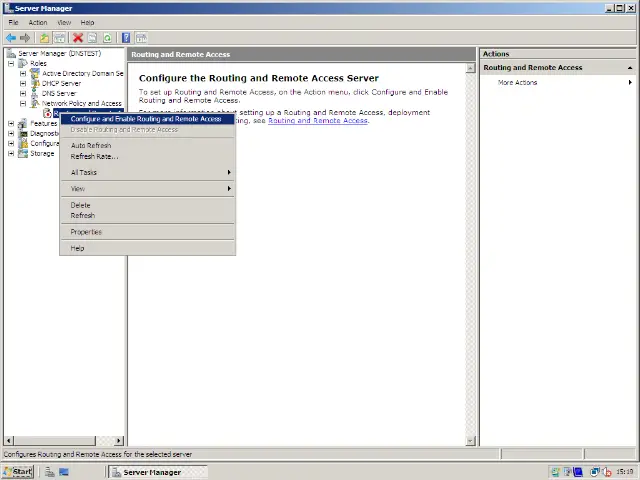This screenshot has height=480, width=640.
Task: Expand the Configuration tree node
Action: pos(11,143)
